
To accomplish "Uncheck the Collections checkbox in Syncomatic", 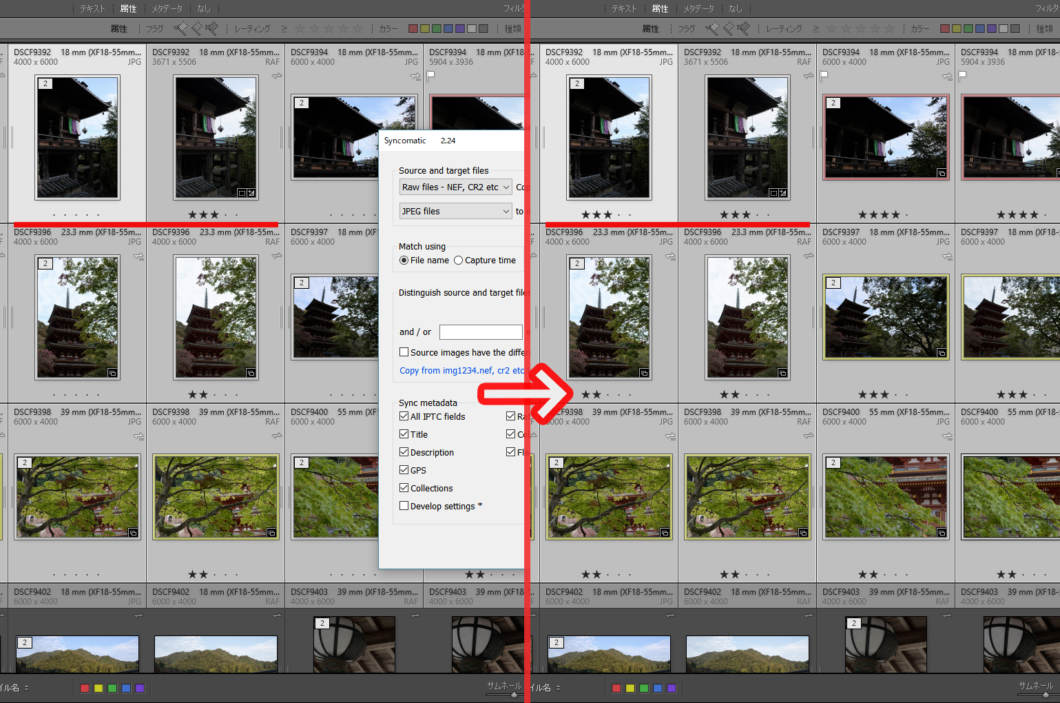I will (x=404, y=488).
